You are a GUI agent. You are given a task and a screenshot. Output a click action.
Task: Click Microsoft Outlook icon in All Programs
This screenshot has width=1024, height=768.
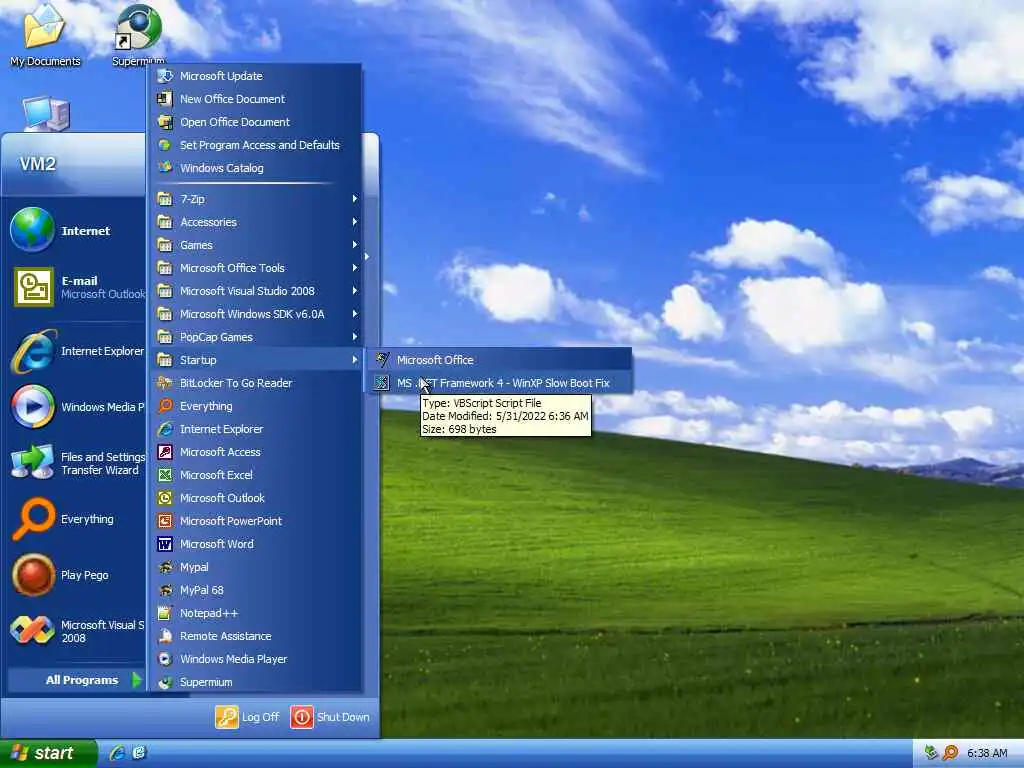click(165, 498)
